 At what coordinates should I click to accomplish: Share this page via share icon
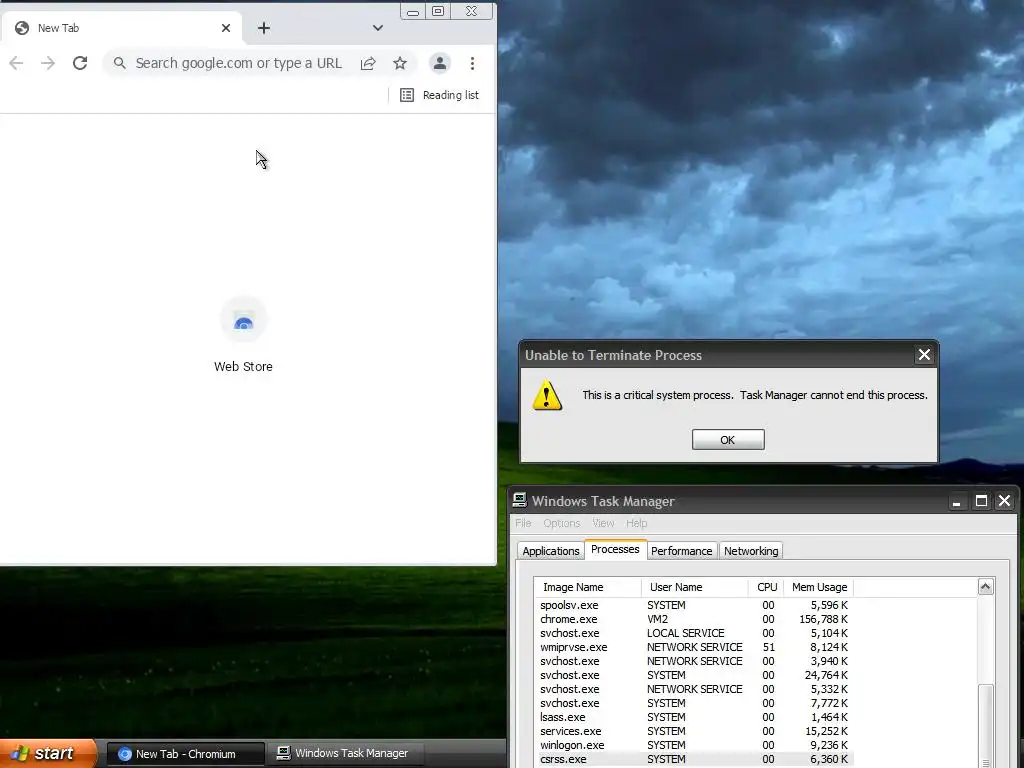(x=368, y=63)
